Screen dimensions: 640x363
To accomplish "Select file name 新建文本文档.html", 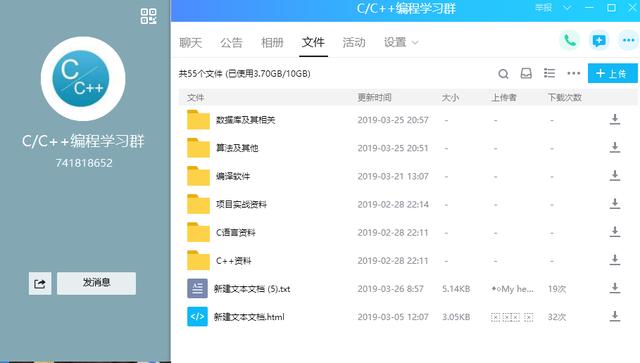I will click(249, 317).
